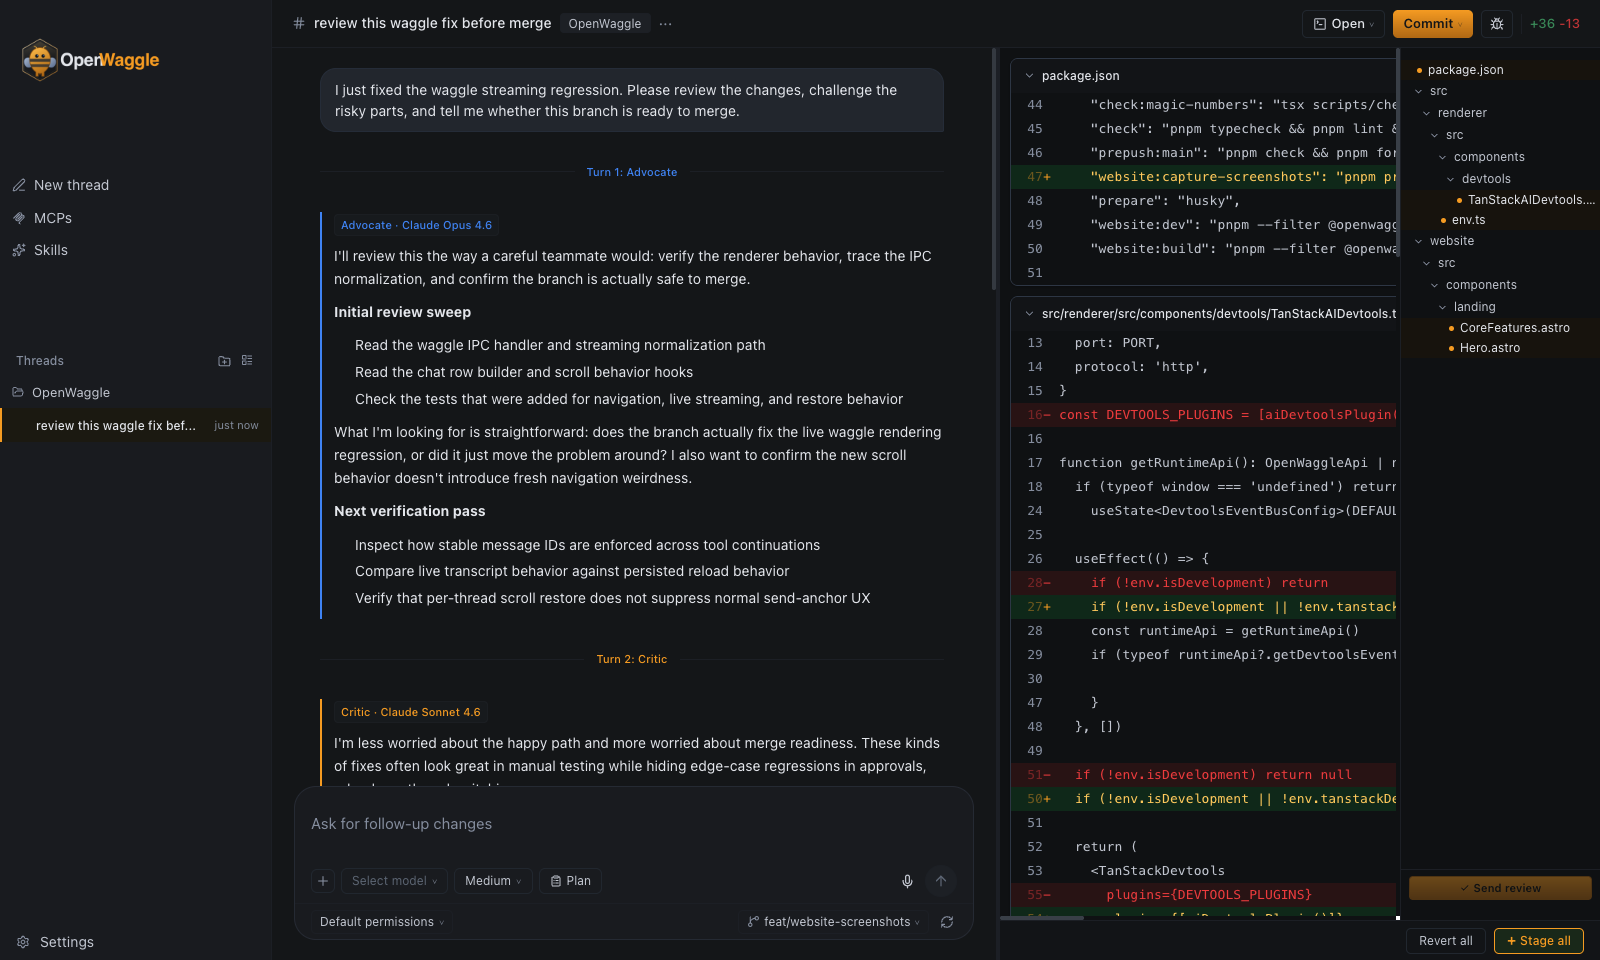1600x960 pixels.
Task: Click Stage all
Action: point(1538,941)
